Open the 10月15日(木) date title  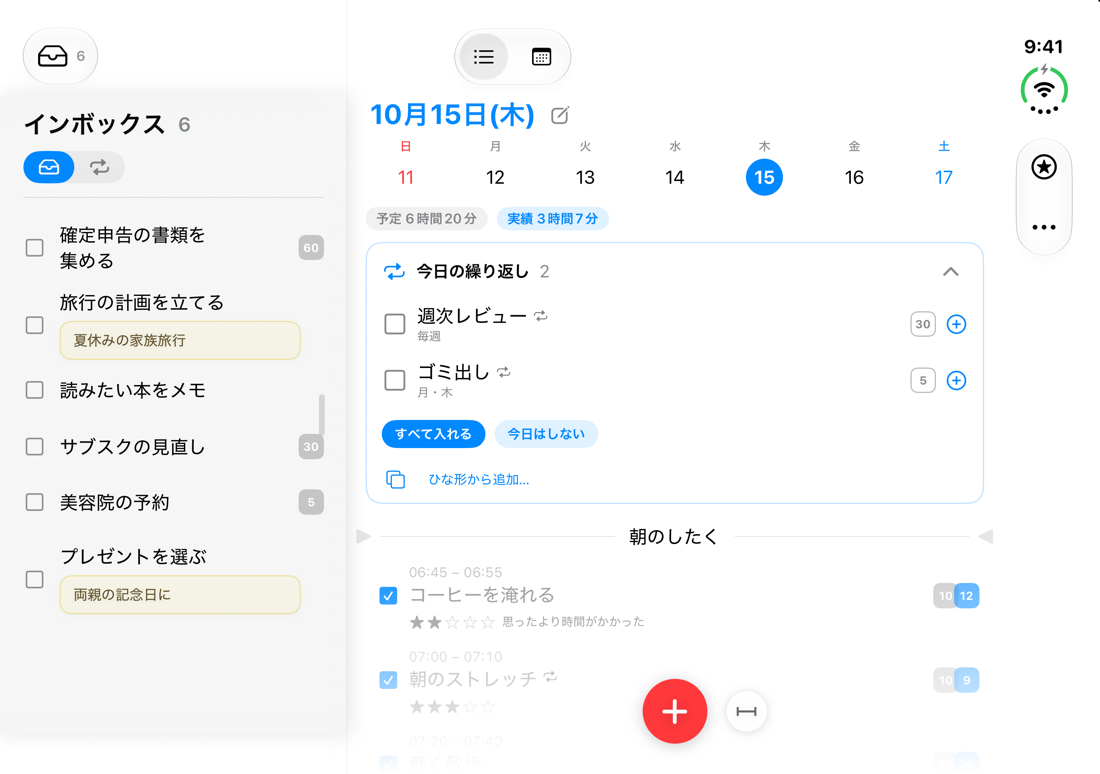click(x=452, y=115)
